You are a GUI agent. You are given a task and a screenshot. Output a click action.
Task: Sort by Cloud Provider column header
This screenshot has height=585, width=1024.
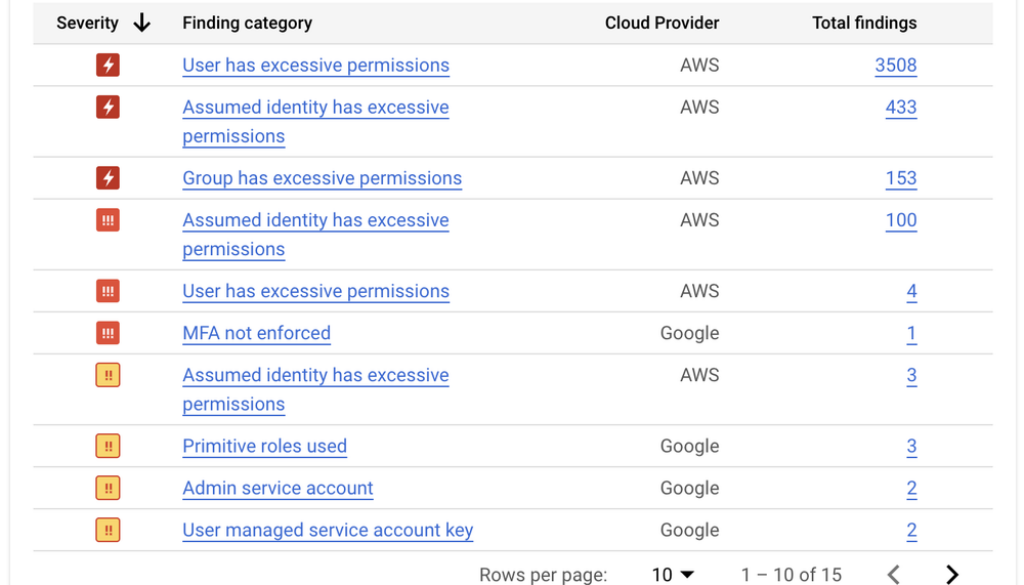[661, 23]
